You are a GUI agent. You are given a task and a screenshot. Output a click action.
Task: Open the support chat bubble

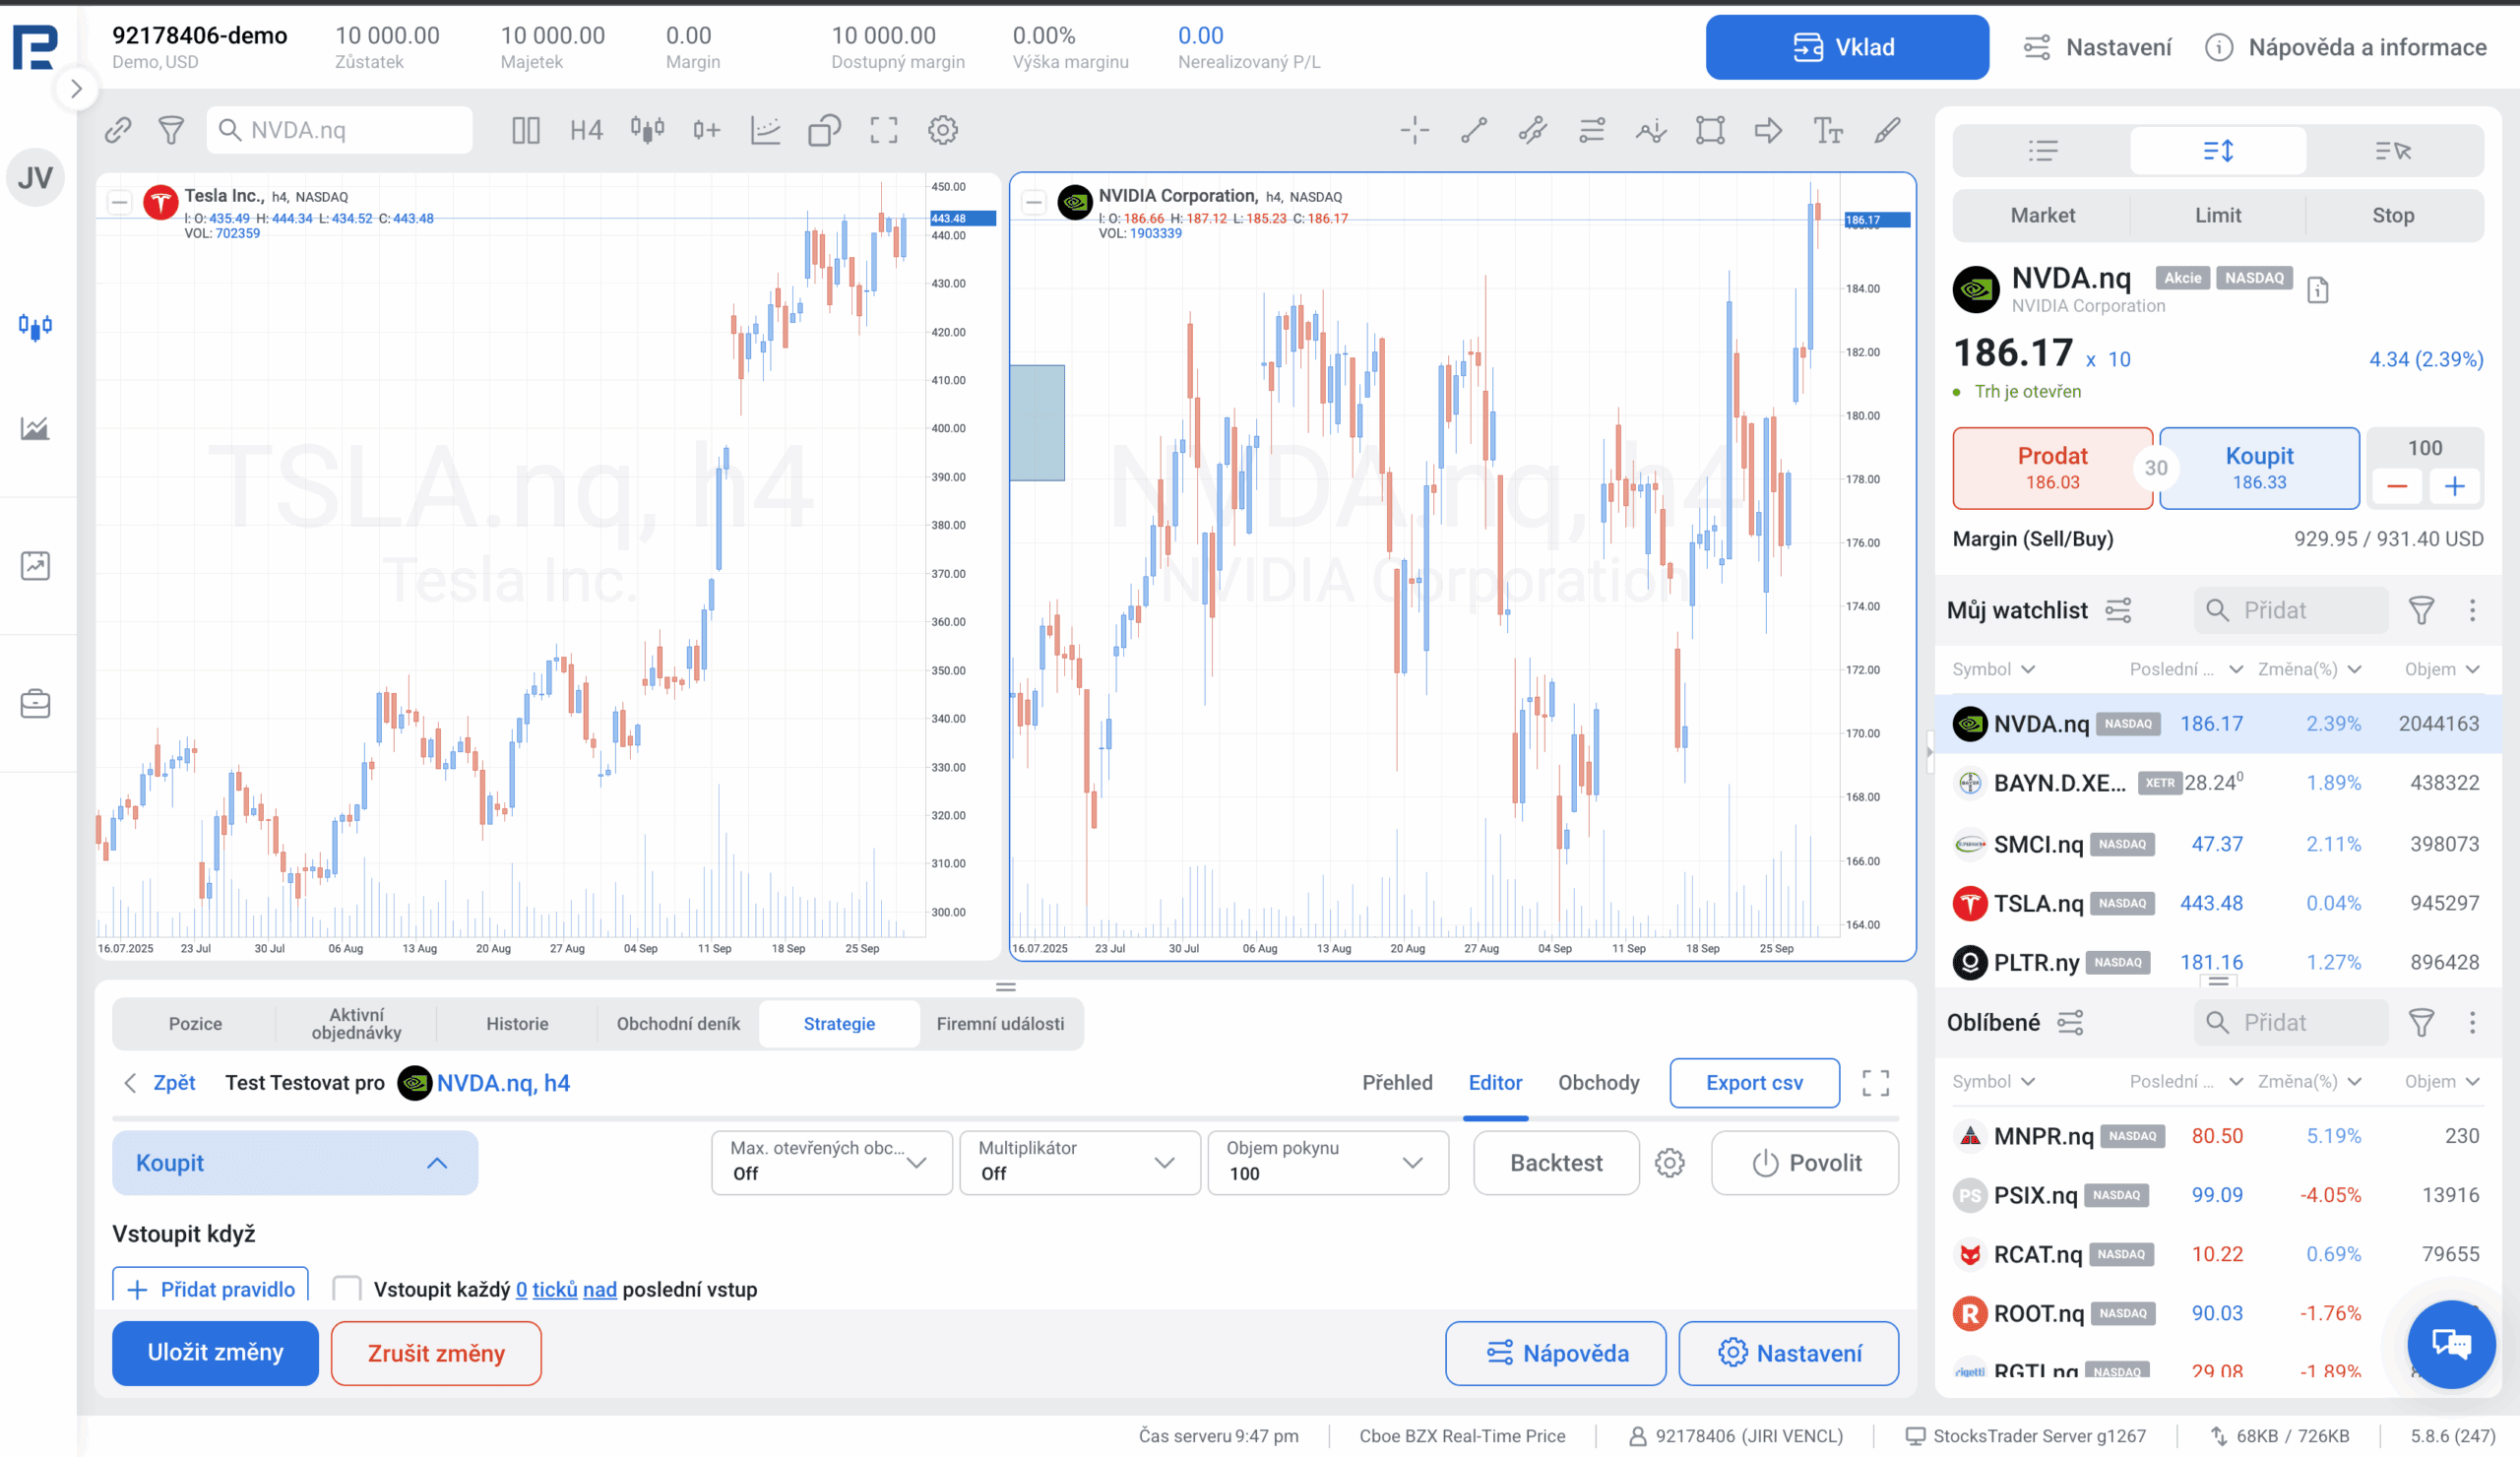coord(2451,1343)
